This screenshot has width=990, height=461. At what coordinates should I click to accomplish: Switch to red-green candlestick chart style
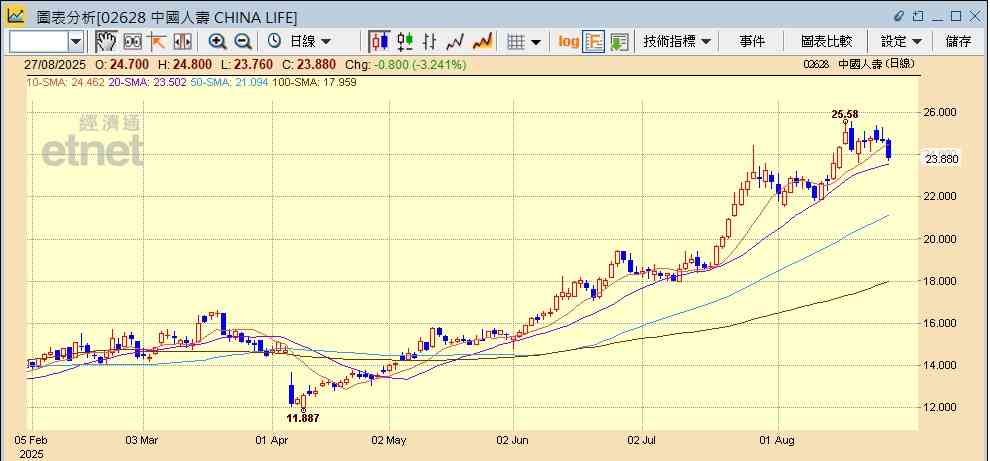(x=405, y=42)
